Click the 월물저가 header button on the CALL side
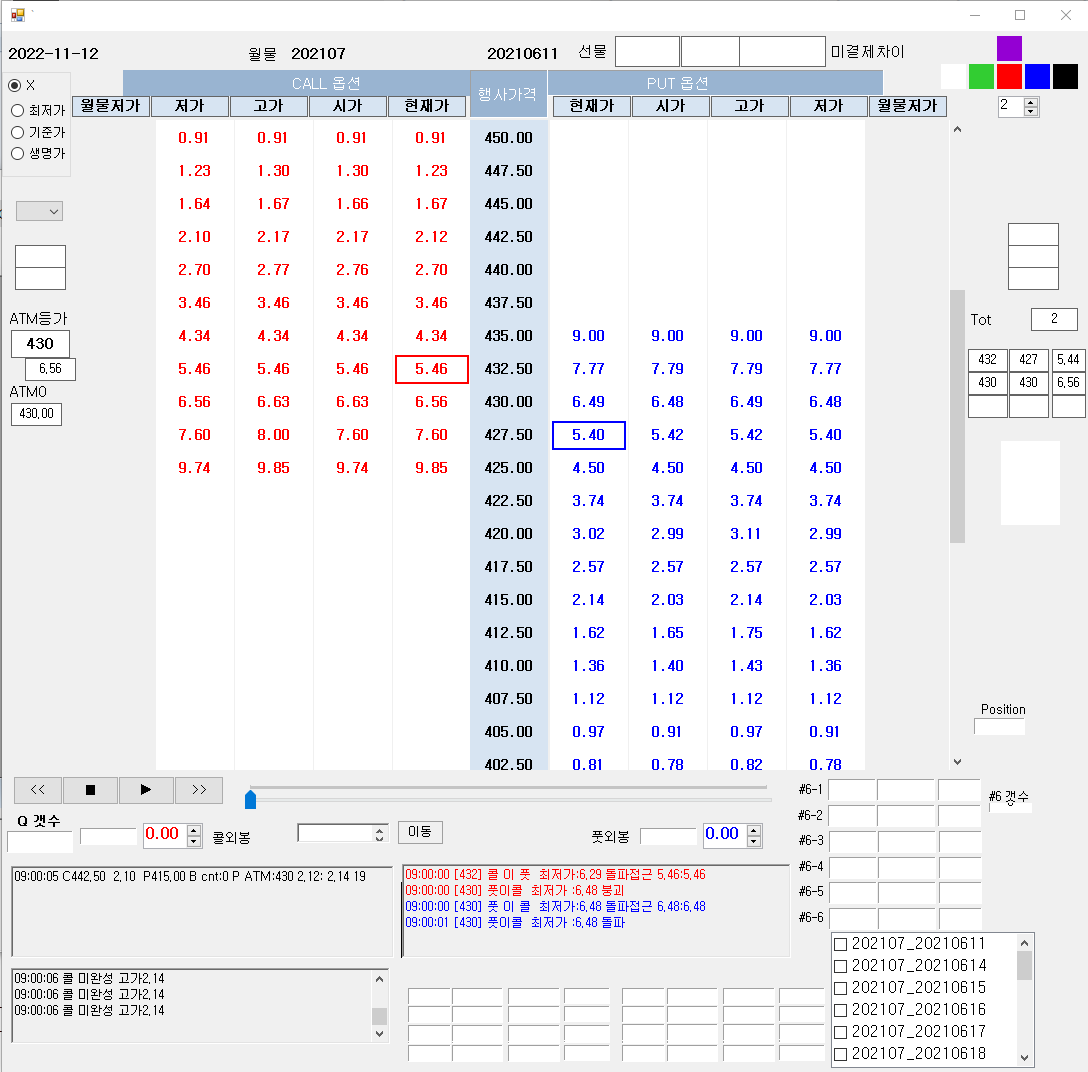Image resolution: width=1088 pixels, height=1072 pixels. point(110,105)
